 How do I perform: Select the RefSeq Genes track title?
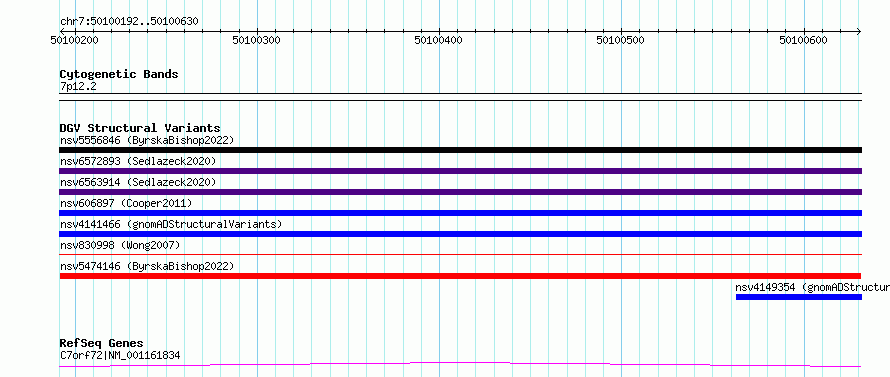coord(101,344)
